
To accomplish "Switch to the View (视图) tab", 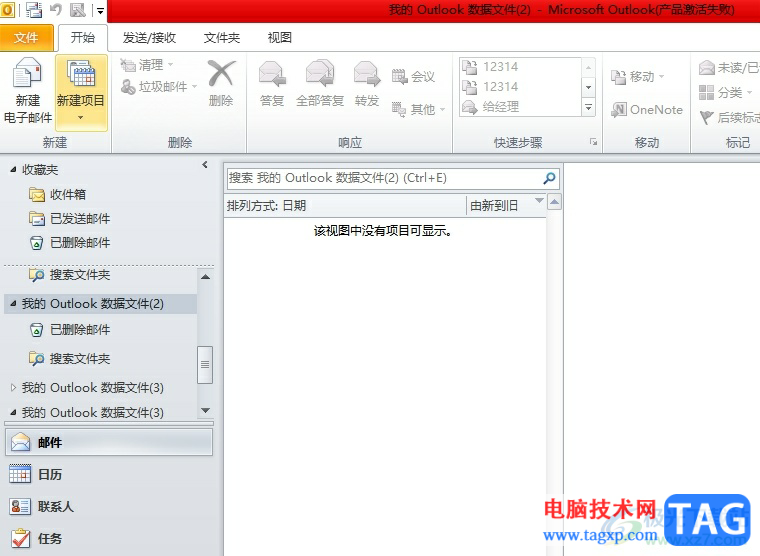I will [280, 37].
